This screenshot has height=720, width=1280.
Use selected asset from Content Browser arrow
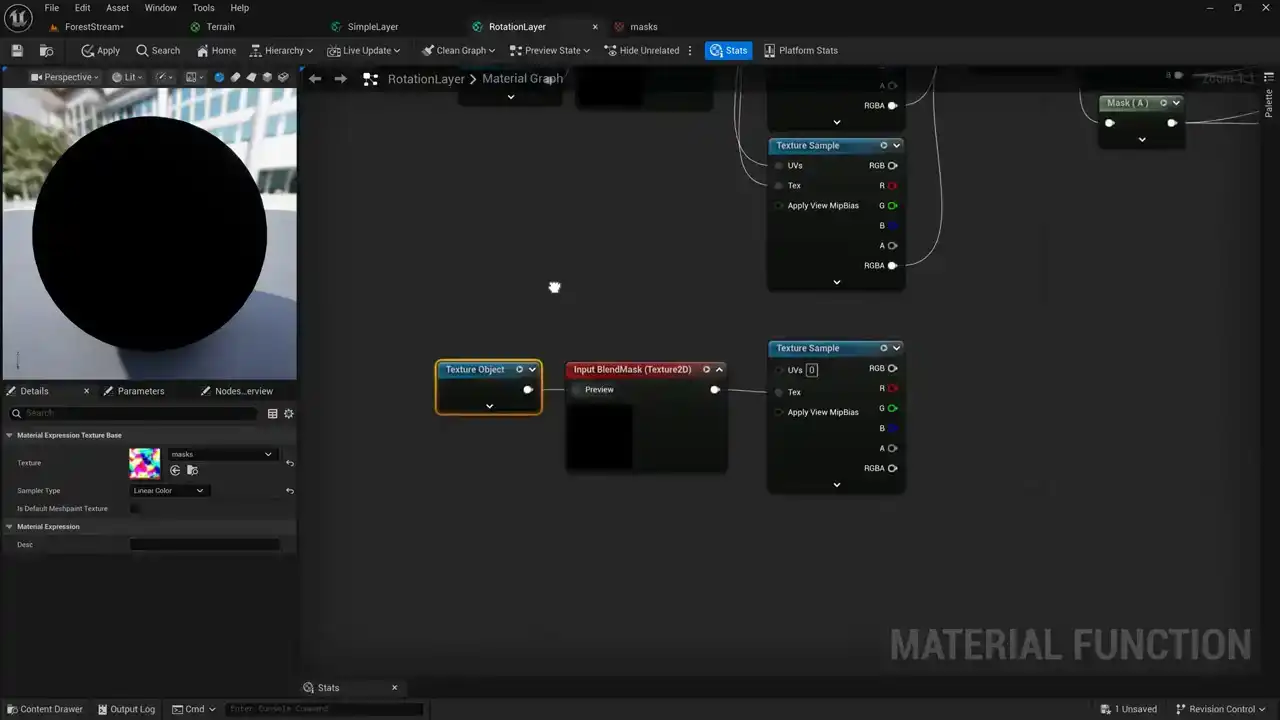pos(175,470)
